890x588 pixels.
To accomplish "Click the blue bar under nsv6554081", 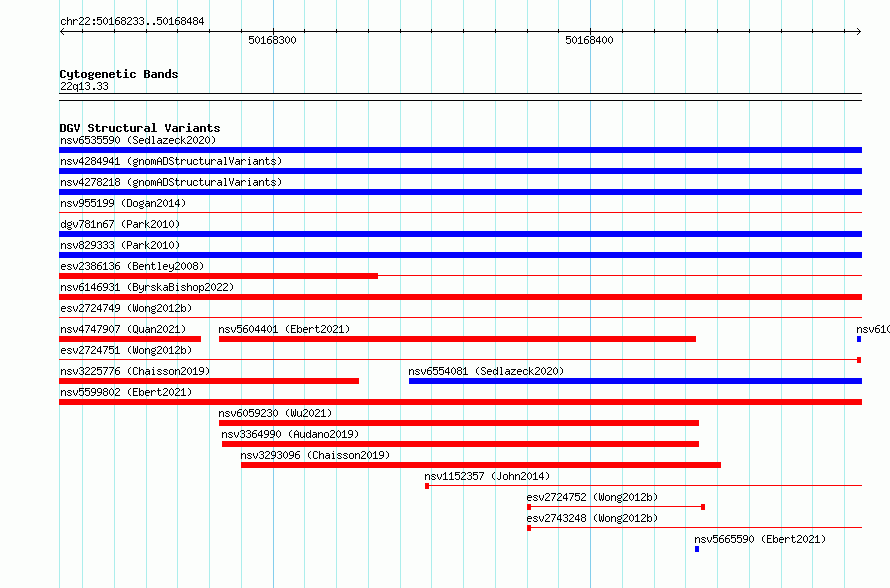I will click(635, 381).
